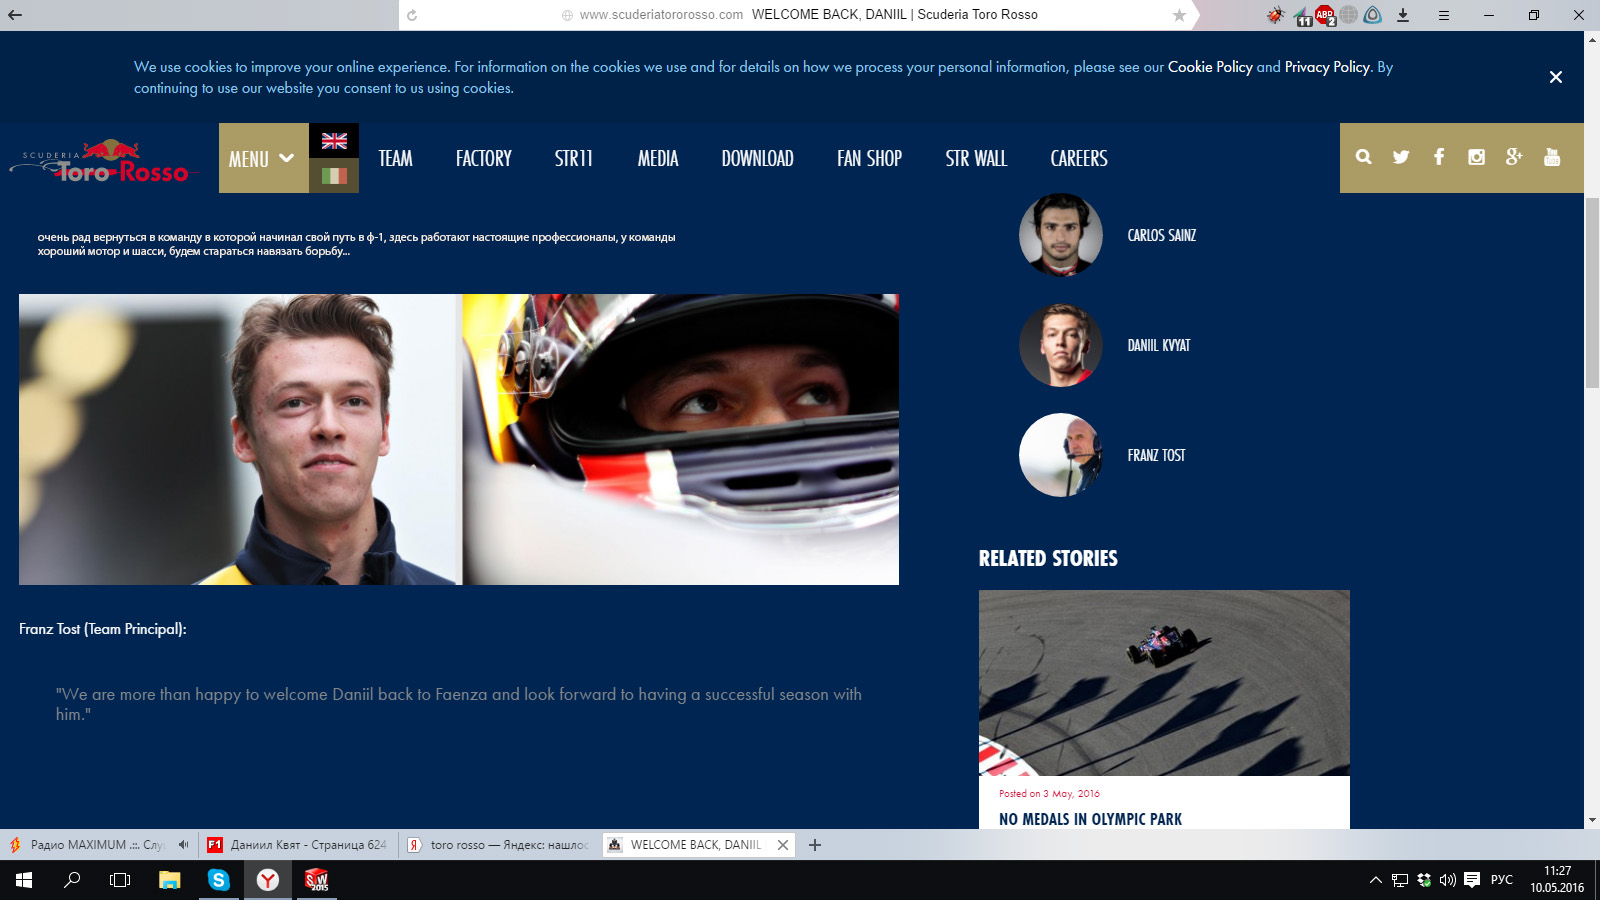Open the STR WALL navigation item
The image size is (1600, 900).
click(x=976, y=158)
